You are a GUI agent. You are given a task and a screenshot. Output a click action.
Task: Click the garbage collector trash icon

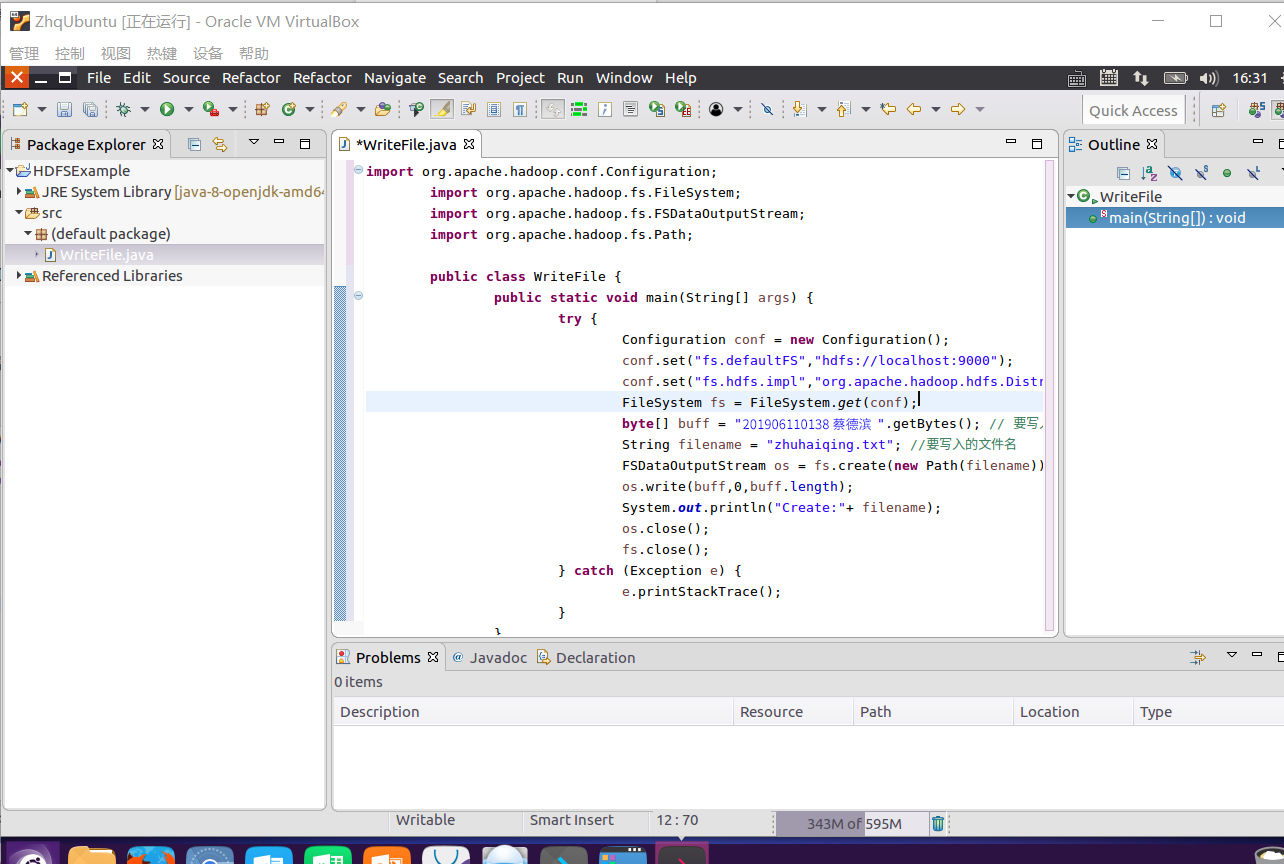click(x=938, y=823)
